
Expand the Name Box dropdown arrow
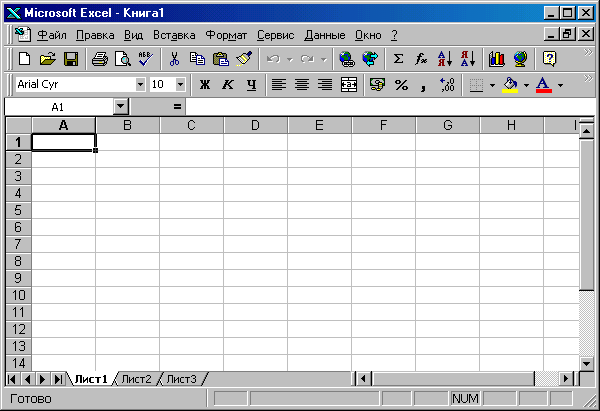(x=121, y=106)
